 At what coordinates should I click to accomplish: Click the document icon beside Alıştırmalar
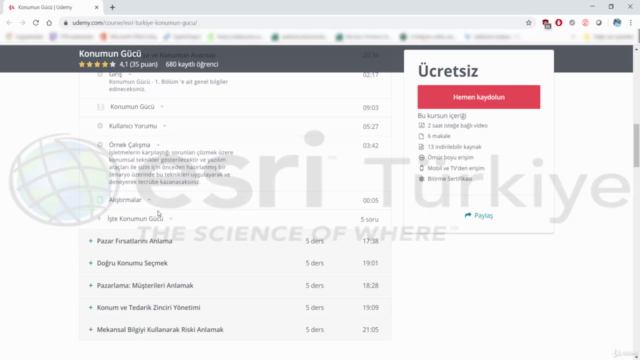click(100, 200)
